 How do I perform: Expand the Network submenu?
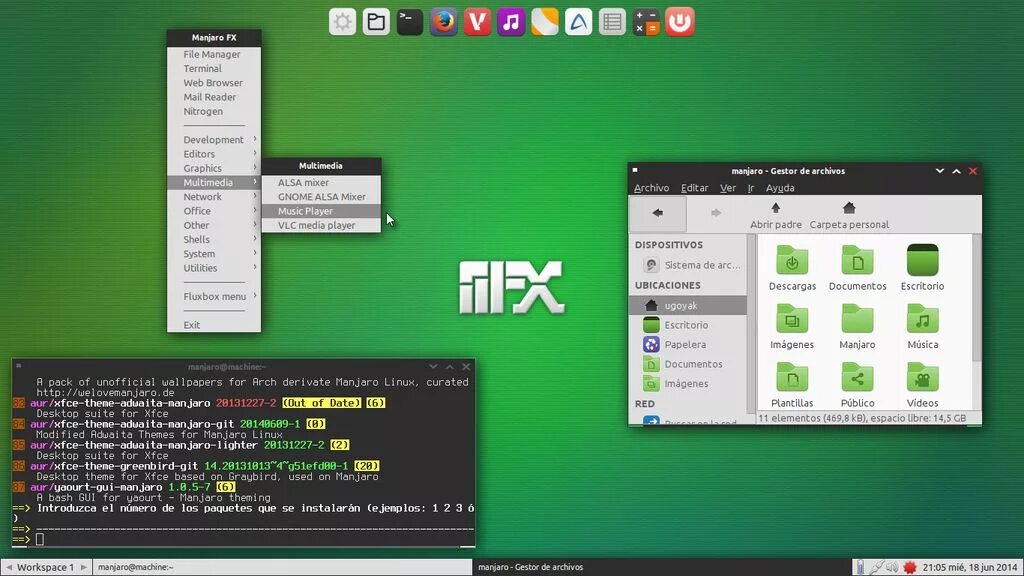click(x=214, y=197)
